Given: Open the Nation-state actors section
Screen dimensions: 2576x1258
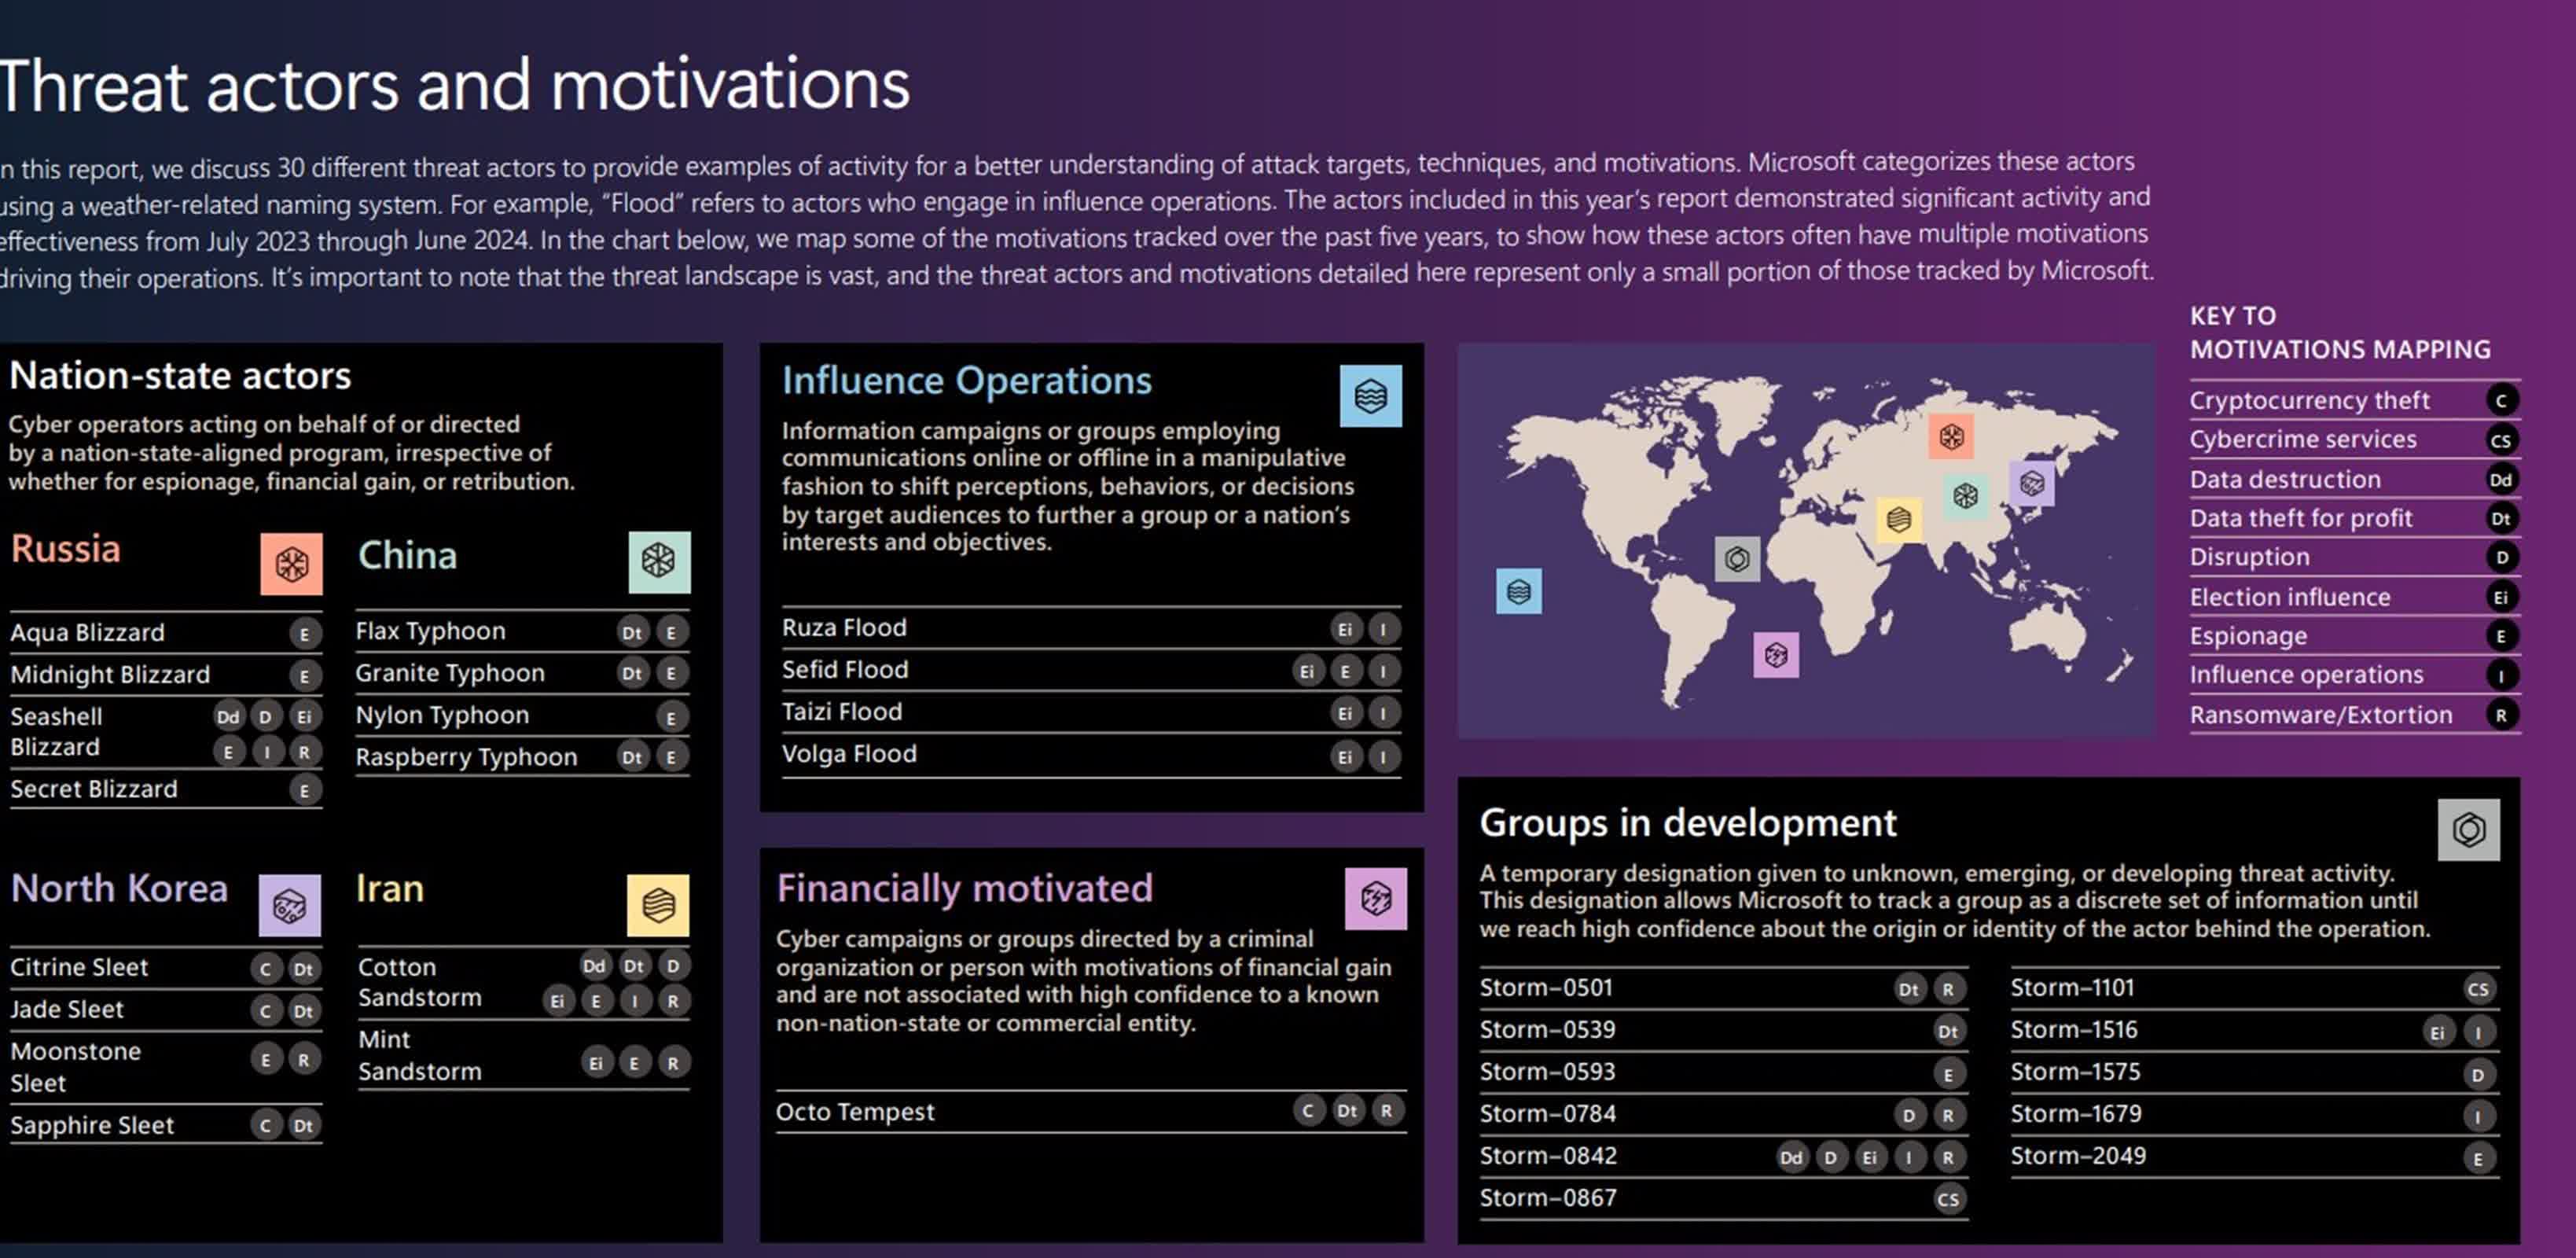Looking at the screenshot, I should point(179,376).
